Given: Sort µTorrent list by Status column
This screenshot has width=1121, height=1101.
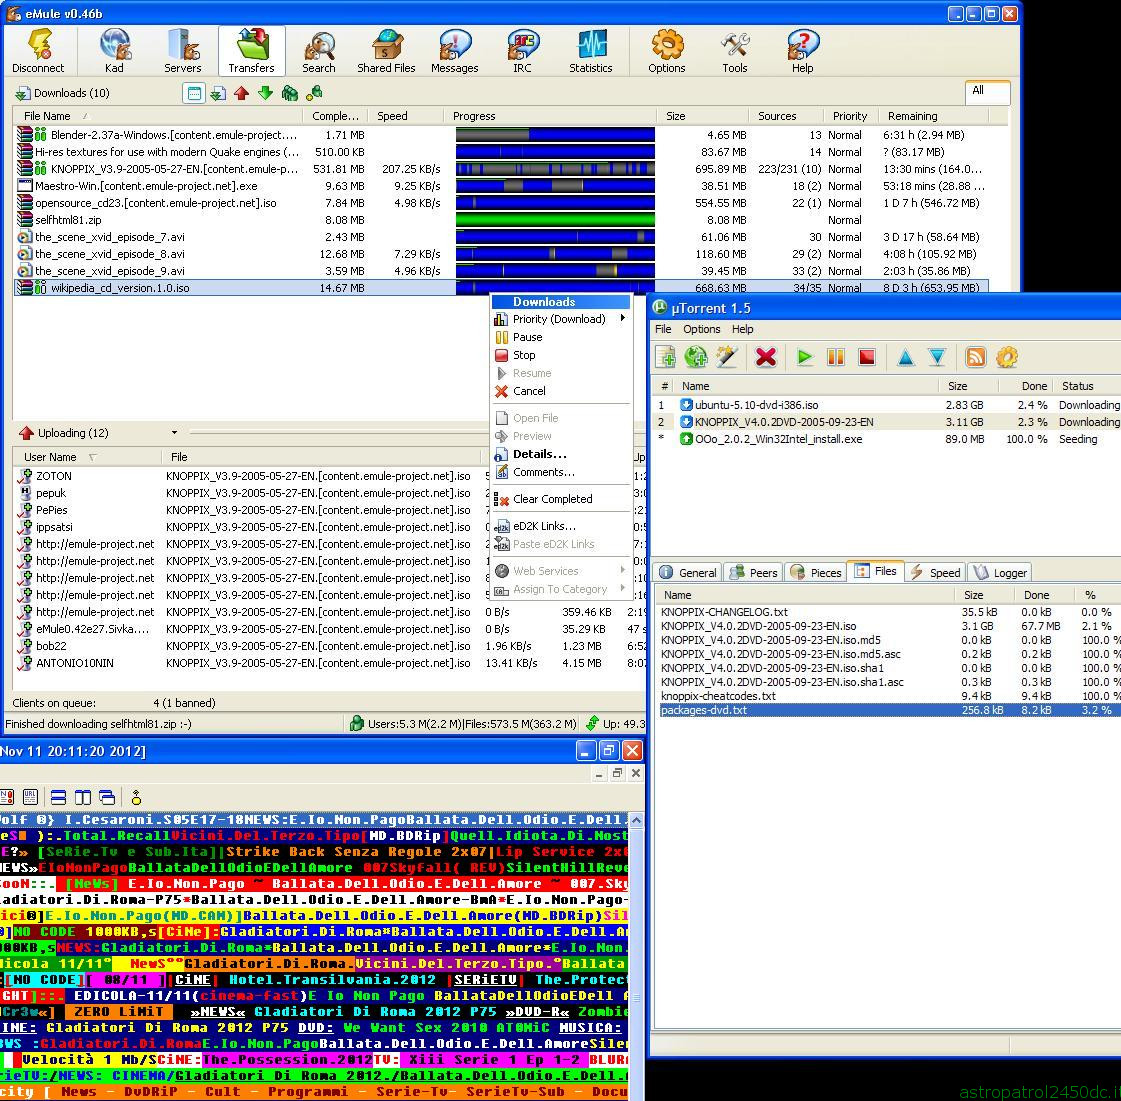Looking at the screenshot, I should (x=1088, y=386).
